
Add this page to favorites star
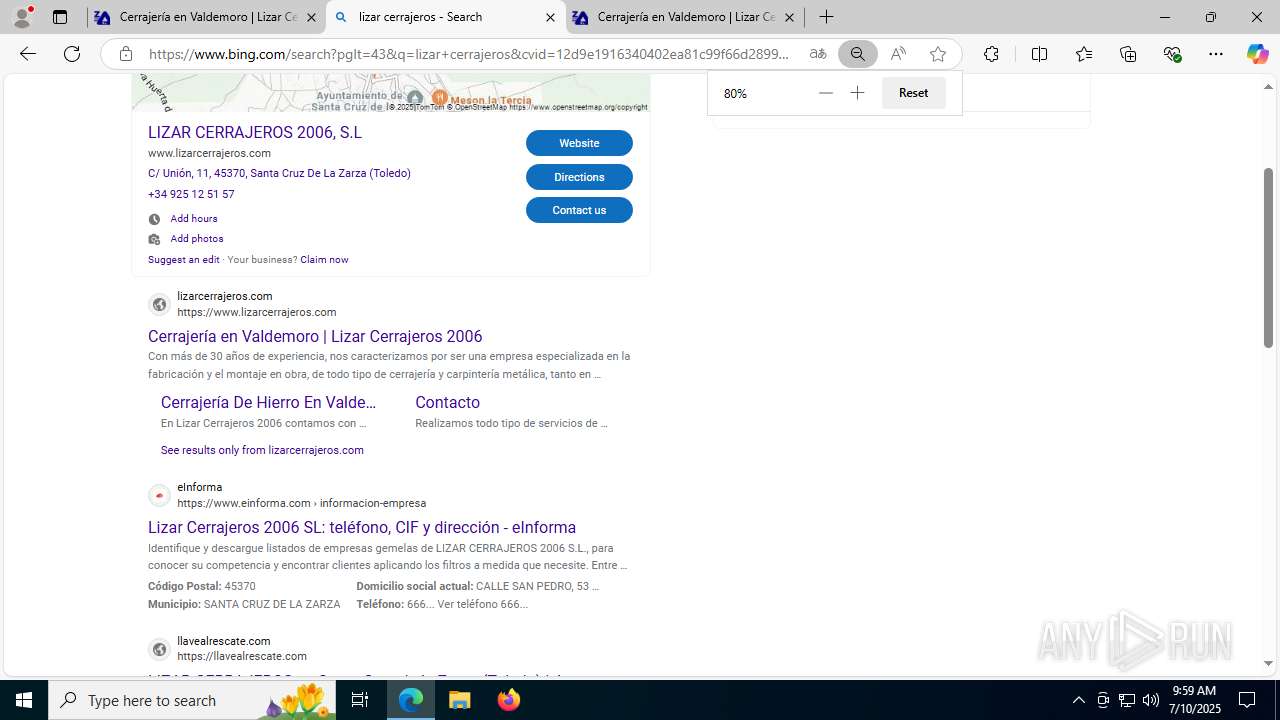pos(937,54)
